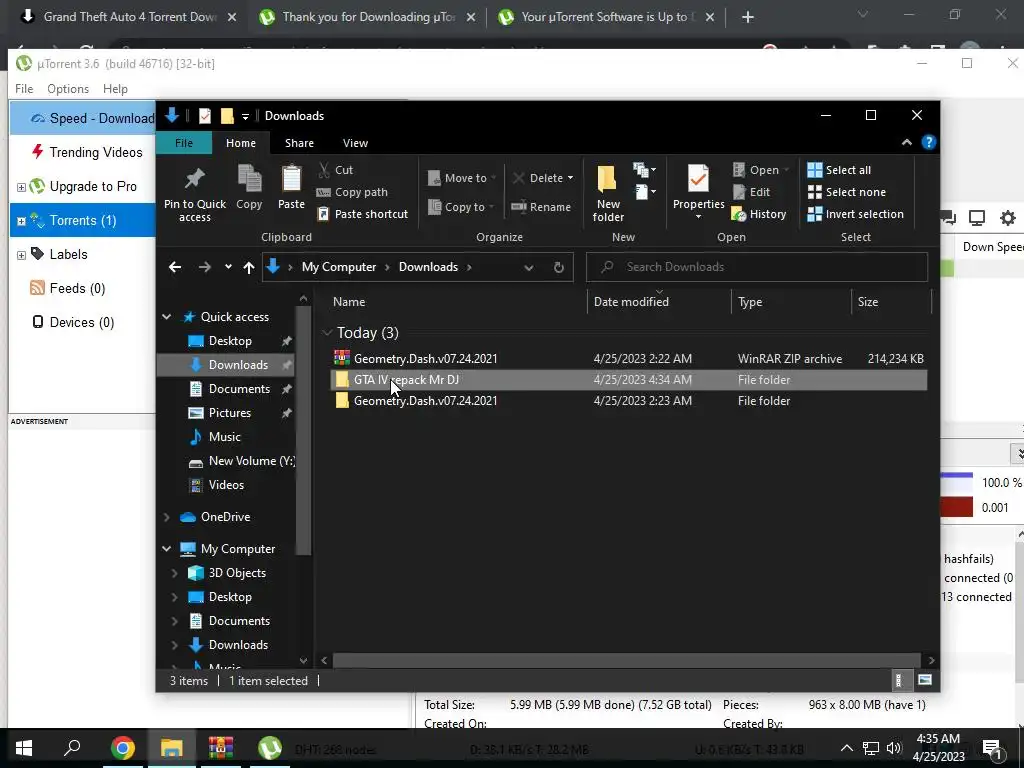Viewport: 1024px width, 768px height.
Task: Open Documents under Quick access
Action: [x=239, y=389]
